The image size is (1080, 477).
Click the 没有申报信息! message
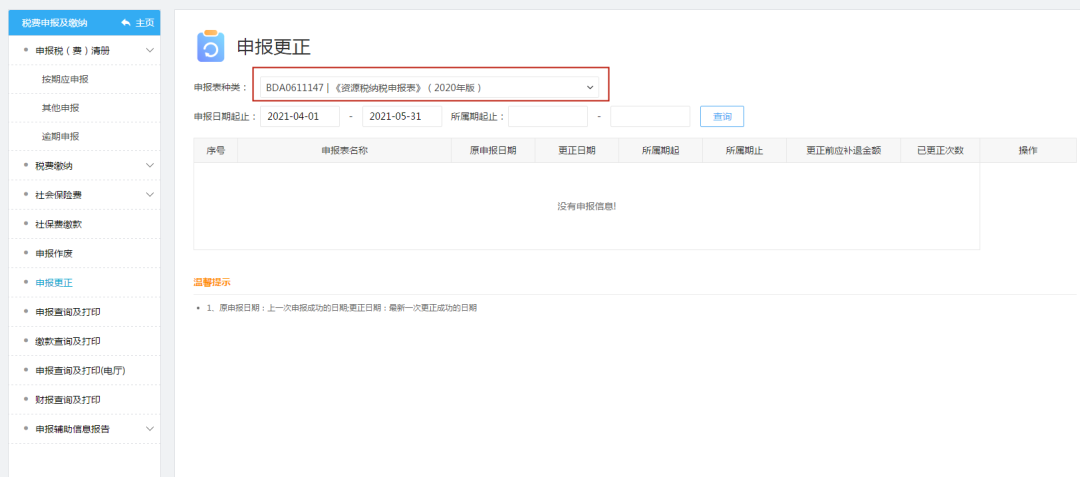(587, 206)
